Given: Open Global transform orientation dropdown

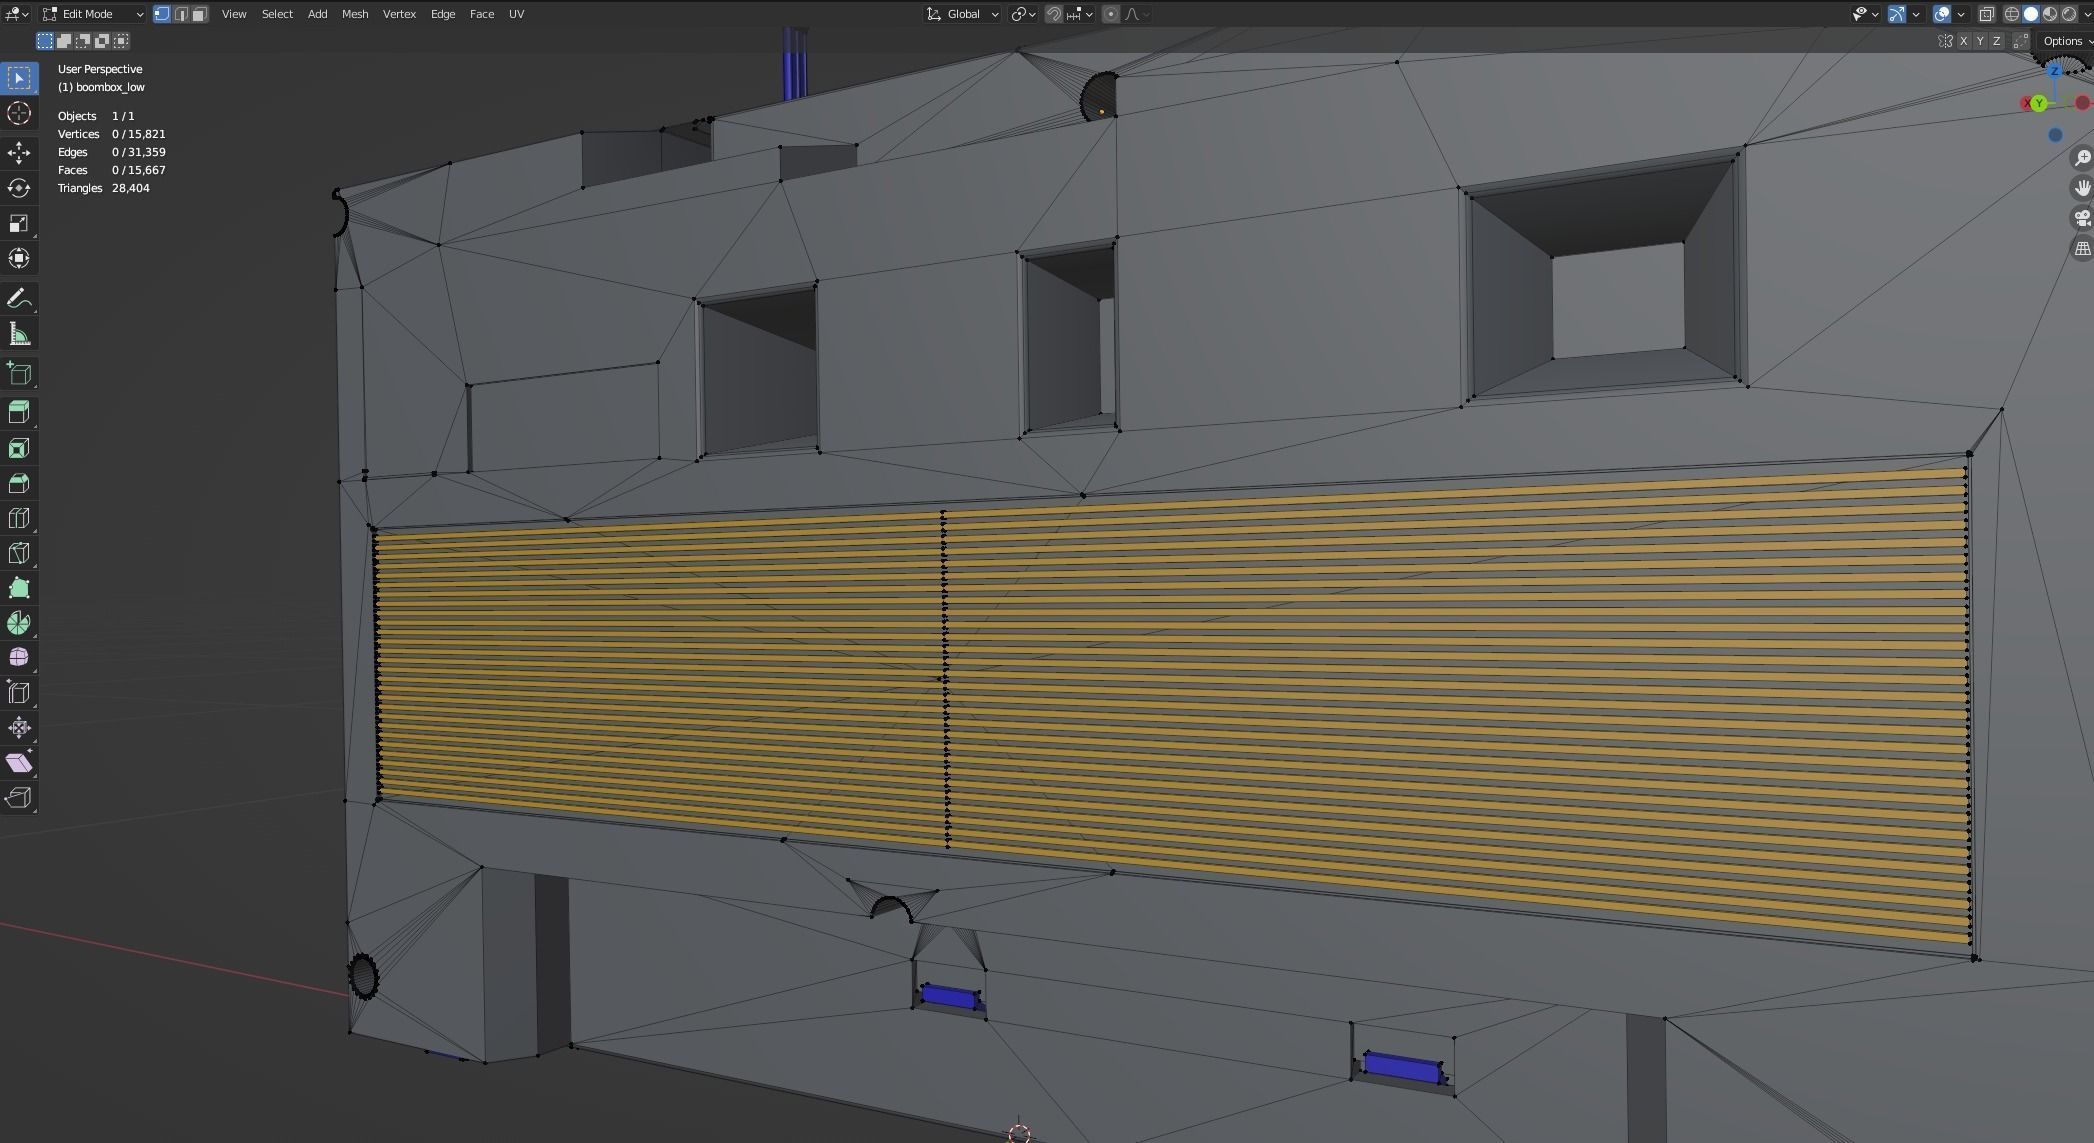Looking at the screenshot, I should click(963, 14).
